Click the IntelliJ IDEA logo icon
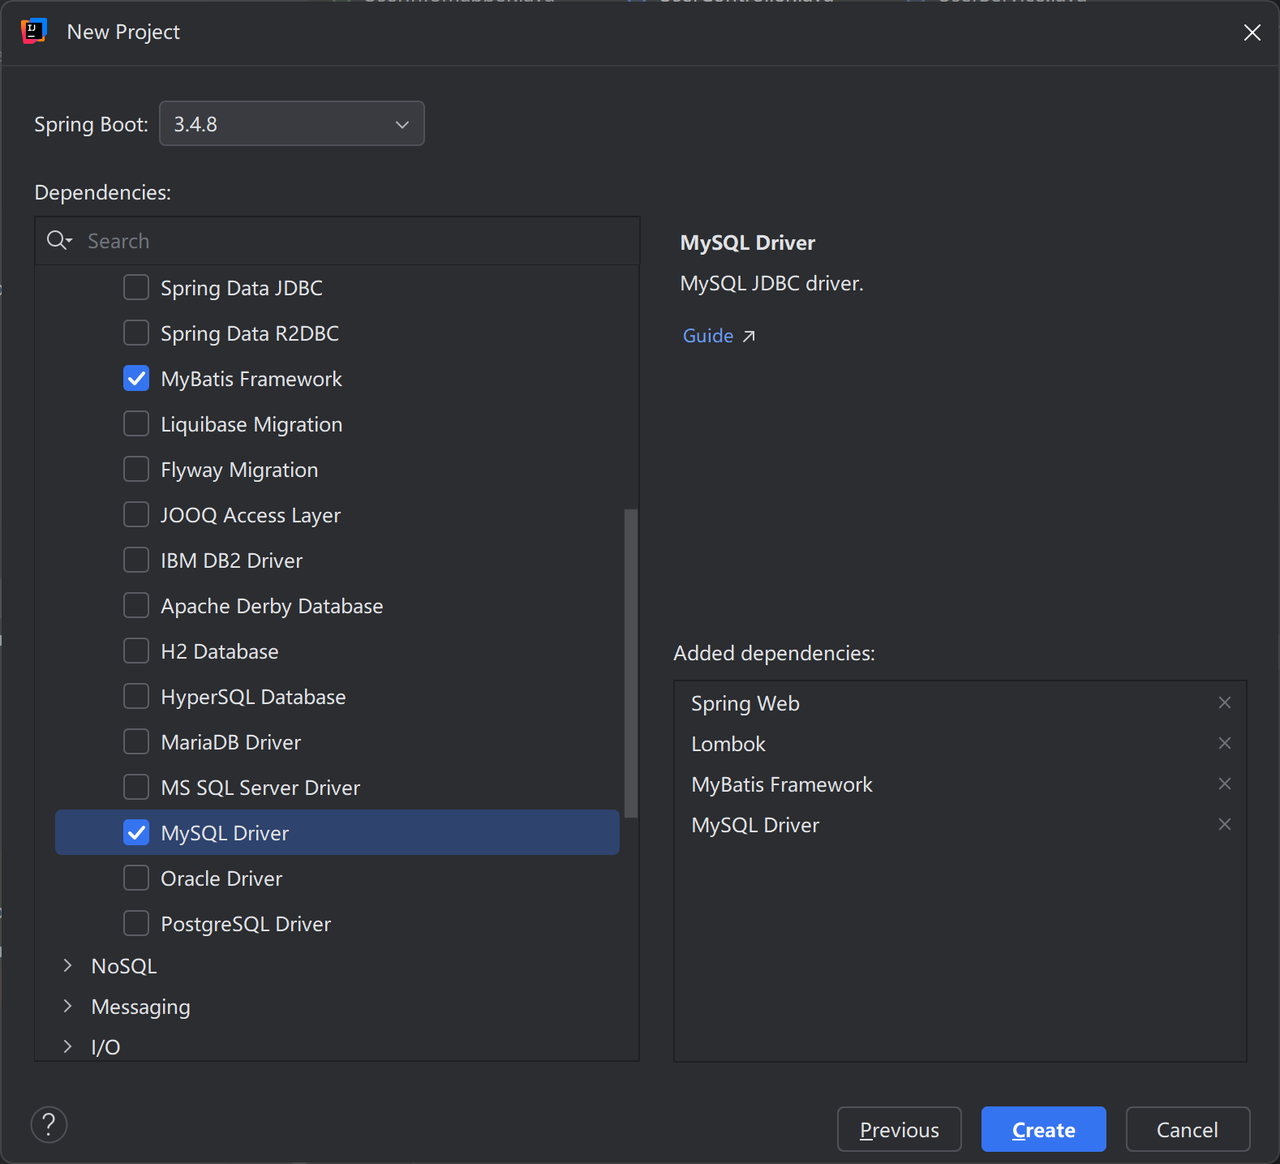 34,32
